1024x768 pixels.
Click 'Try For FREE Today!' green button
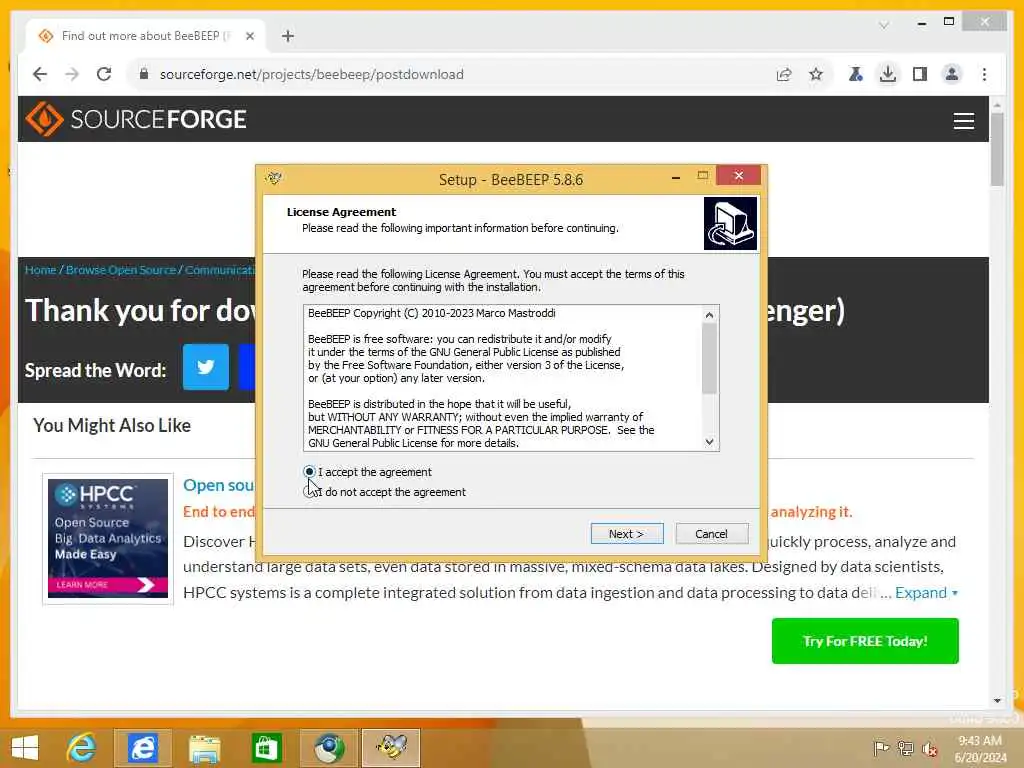[865, 641]
